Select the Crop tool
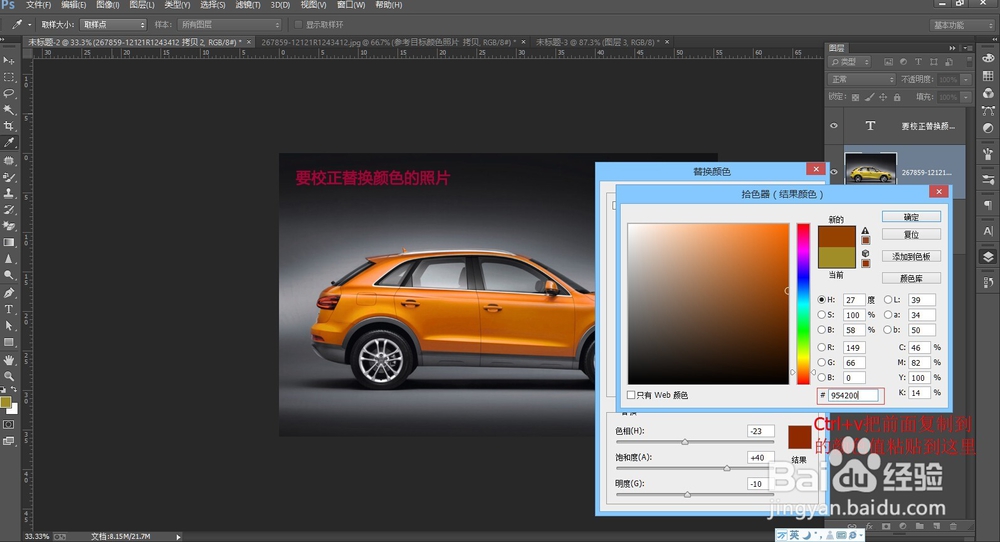 (x=9, y=126)
